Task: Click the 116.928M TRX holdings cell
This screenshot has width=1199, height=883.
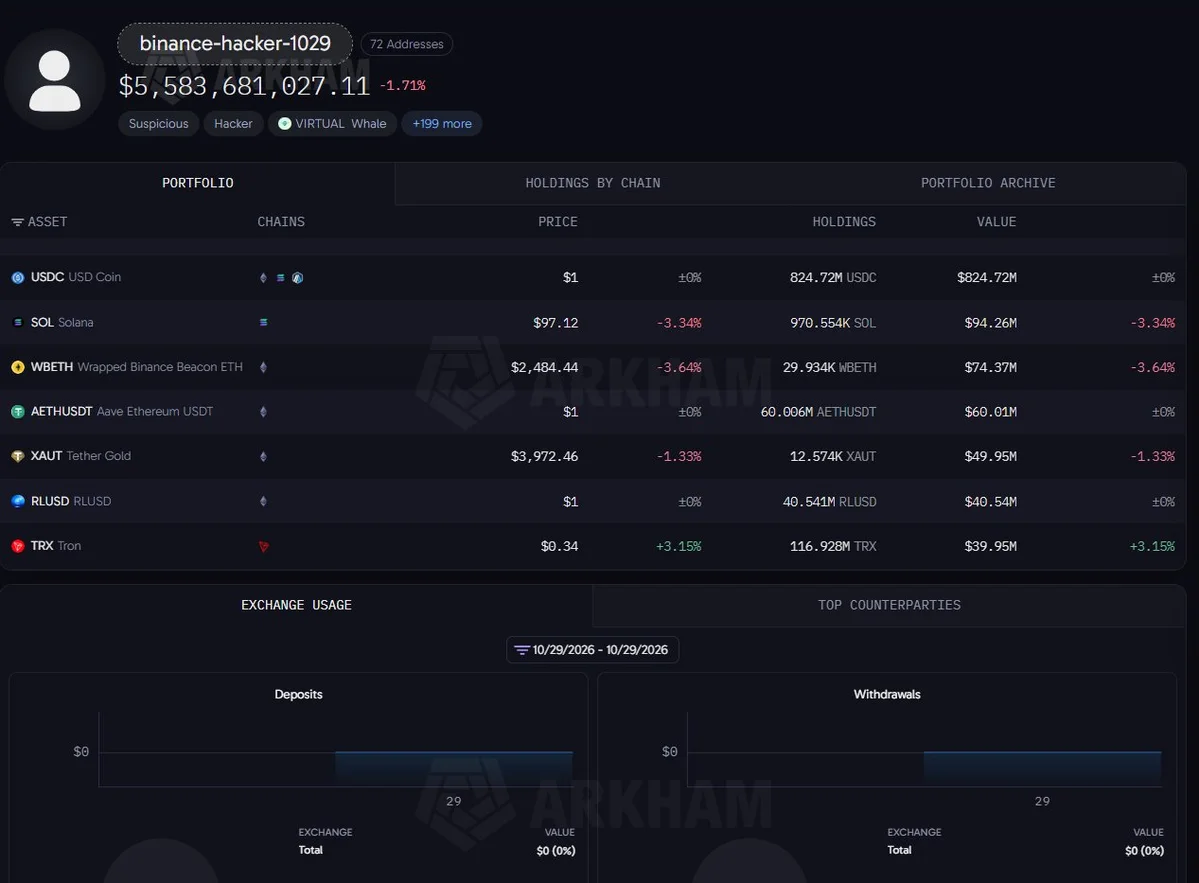Action: (x=833, y=546)
